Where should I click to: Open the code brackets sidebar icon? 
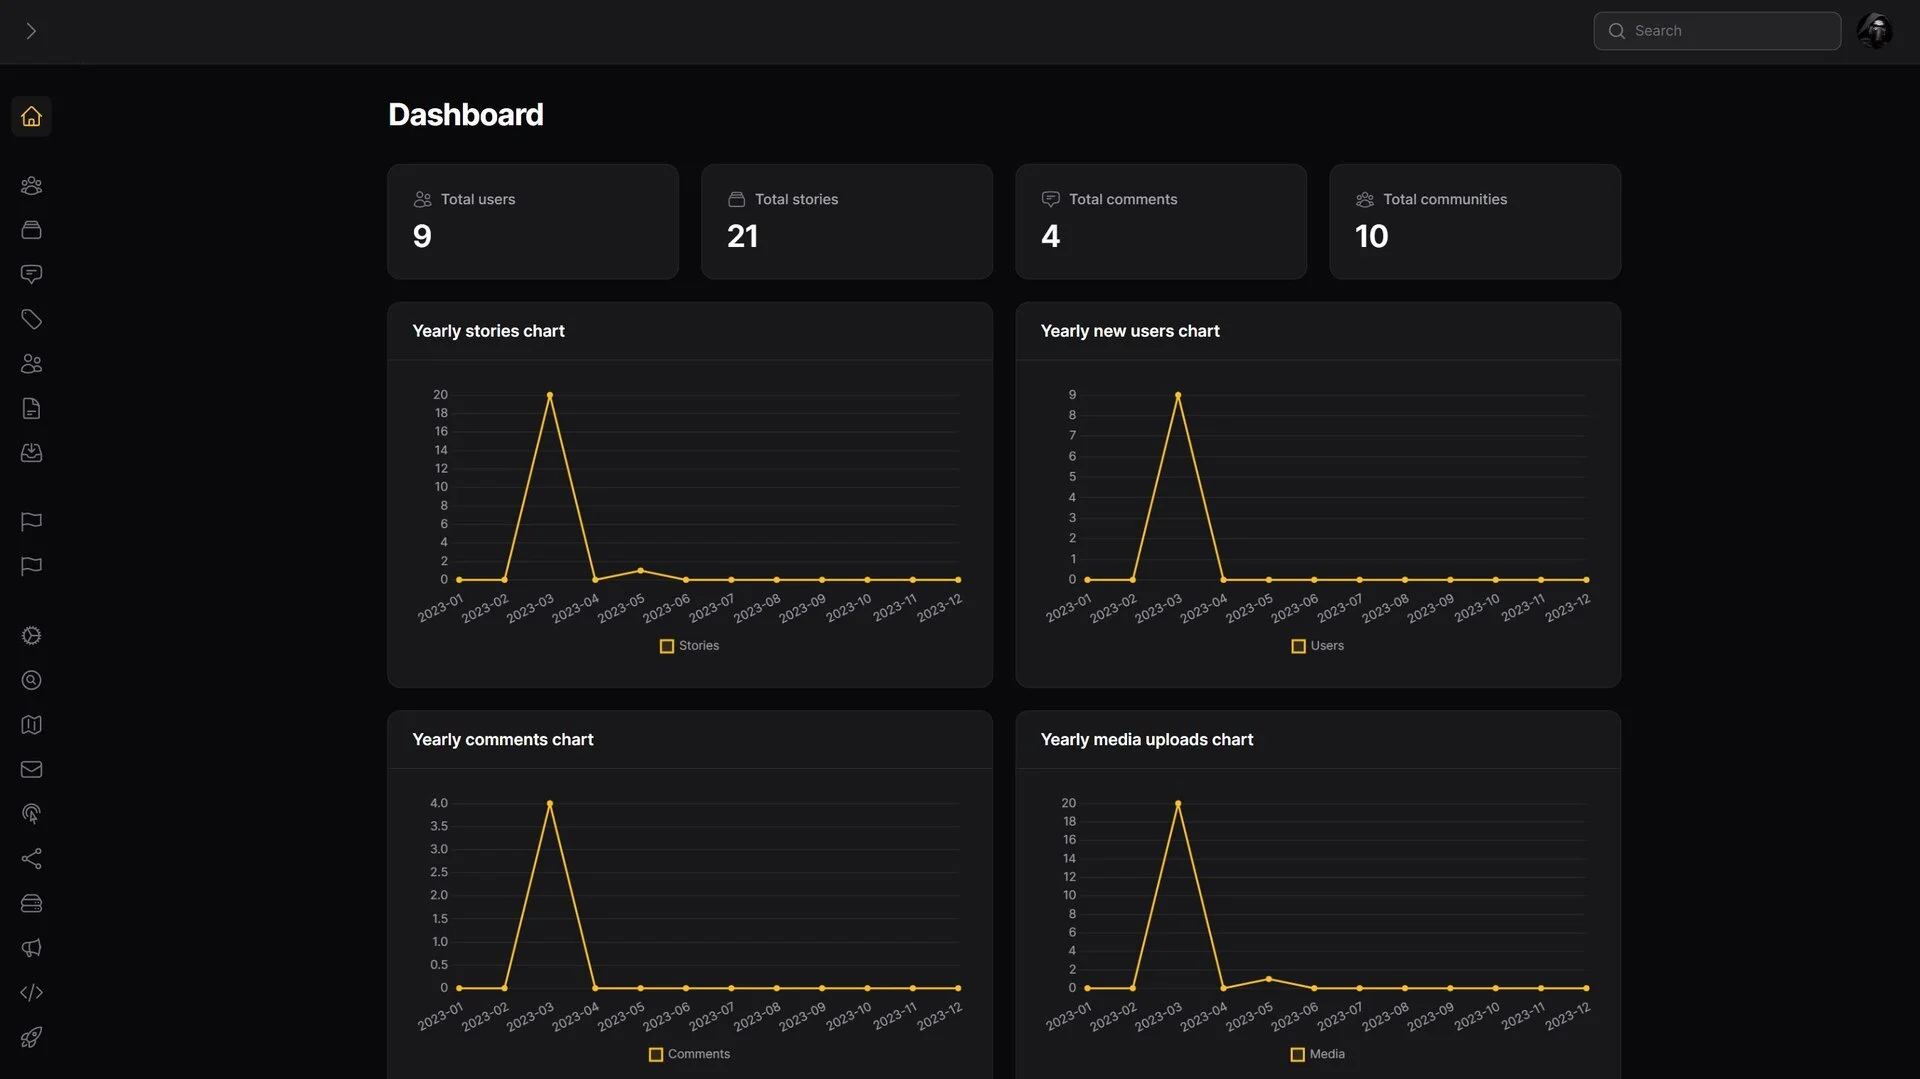(31, 992)
